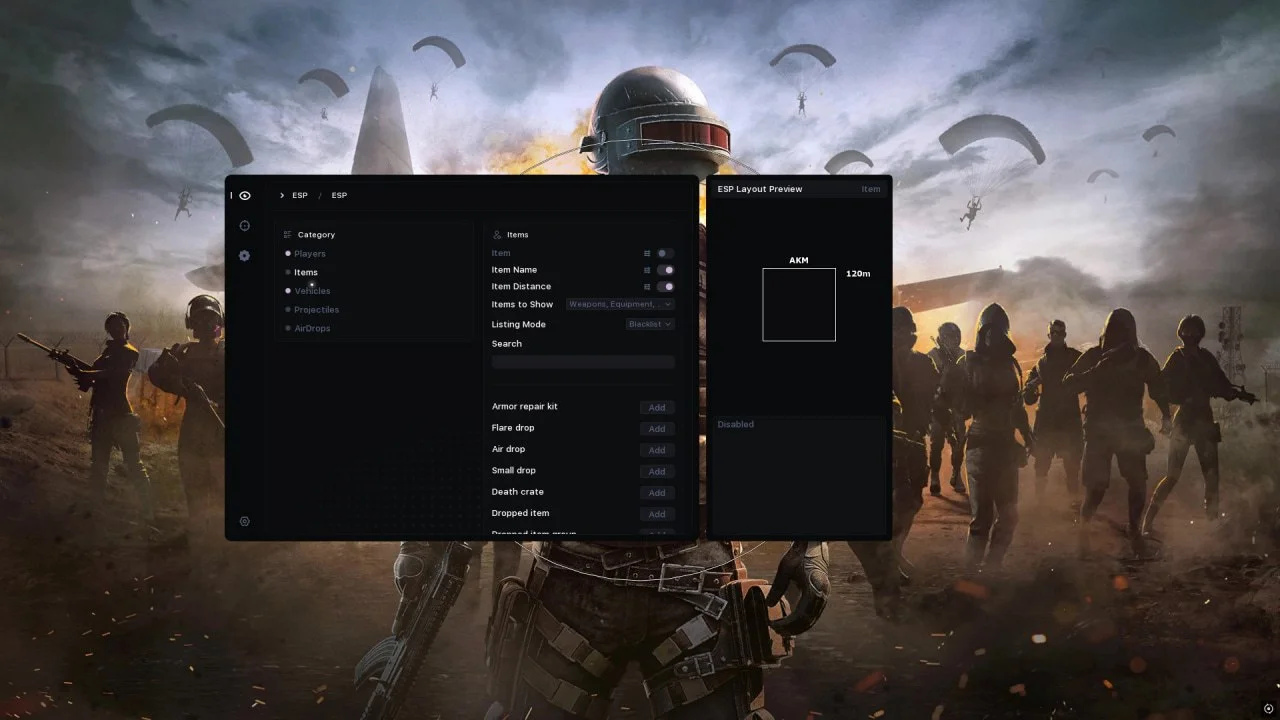Enable the Item toggle switch
Viewport: 1280px width, 720px height.
[665, 254]
